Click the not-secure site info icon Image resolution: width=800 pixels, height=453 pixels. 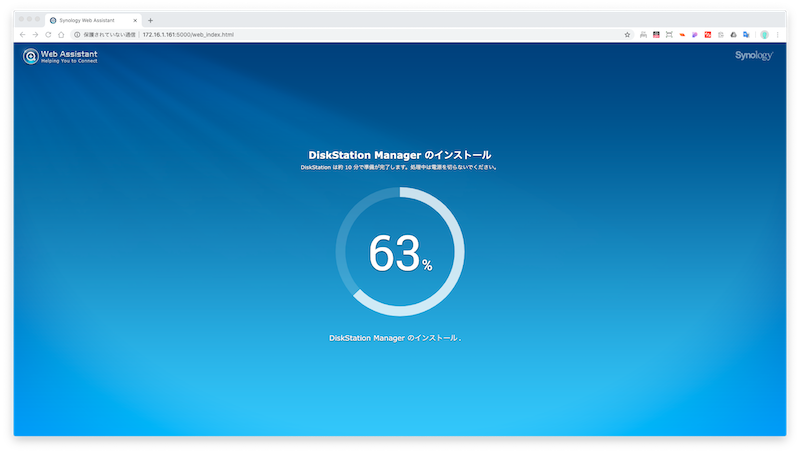click(x=77, y=35)
